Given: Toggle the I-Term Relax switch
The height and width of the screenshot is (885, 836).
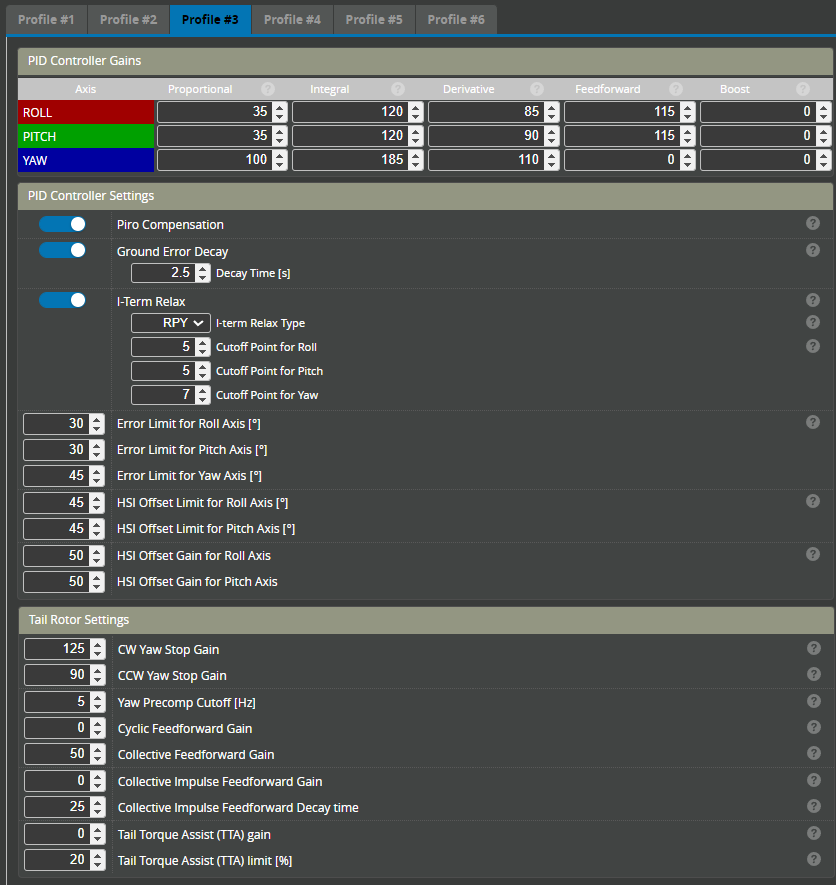Looking at the screenshot, I should [x=62, y=300].
